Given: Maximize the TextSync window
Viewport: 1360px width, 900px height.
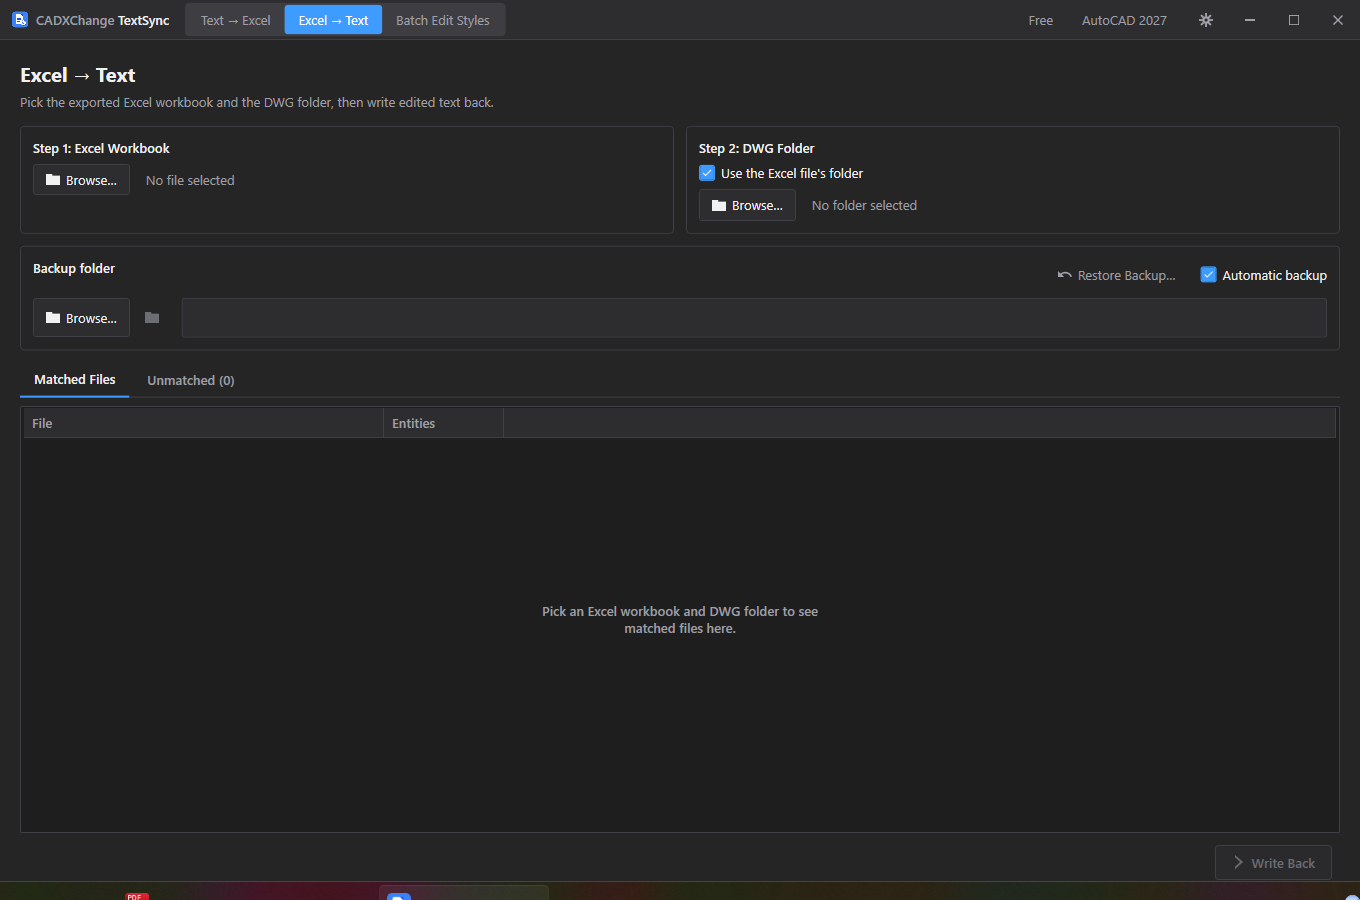Looking at the screenshot, I should coord(1294,20).
